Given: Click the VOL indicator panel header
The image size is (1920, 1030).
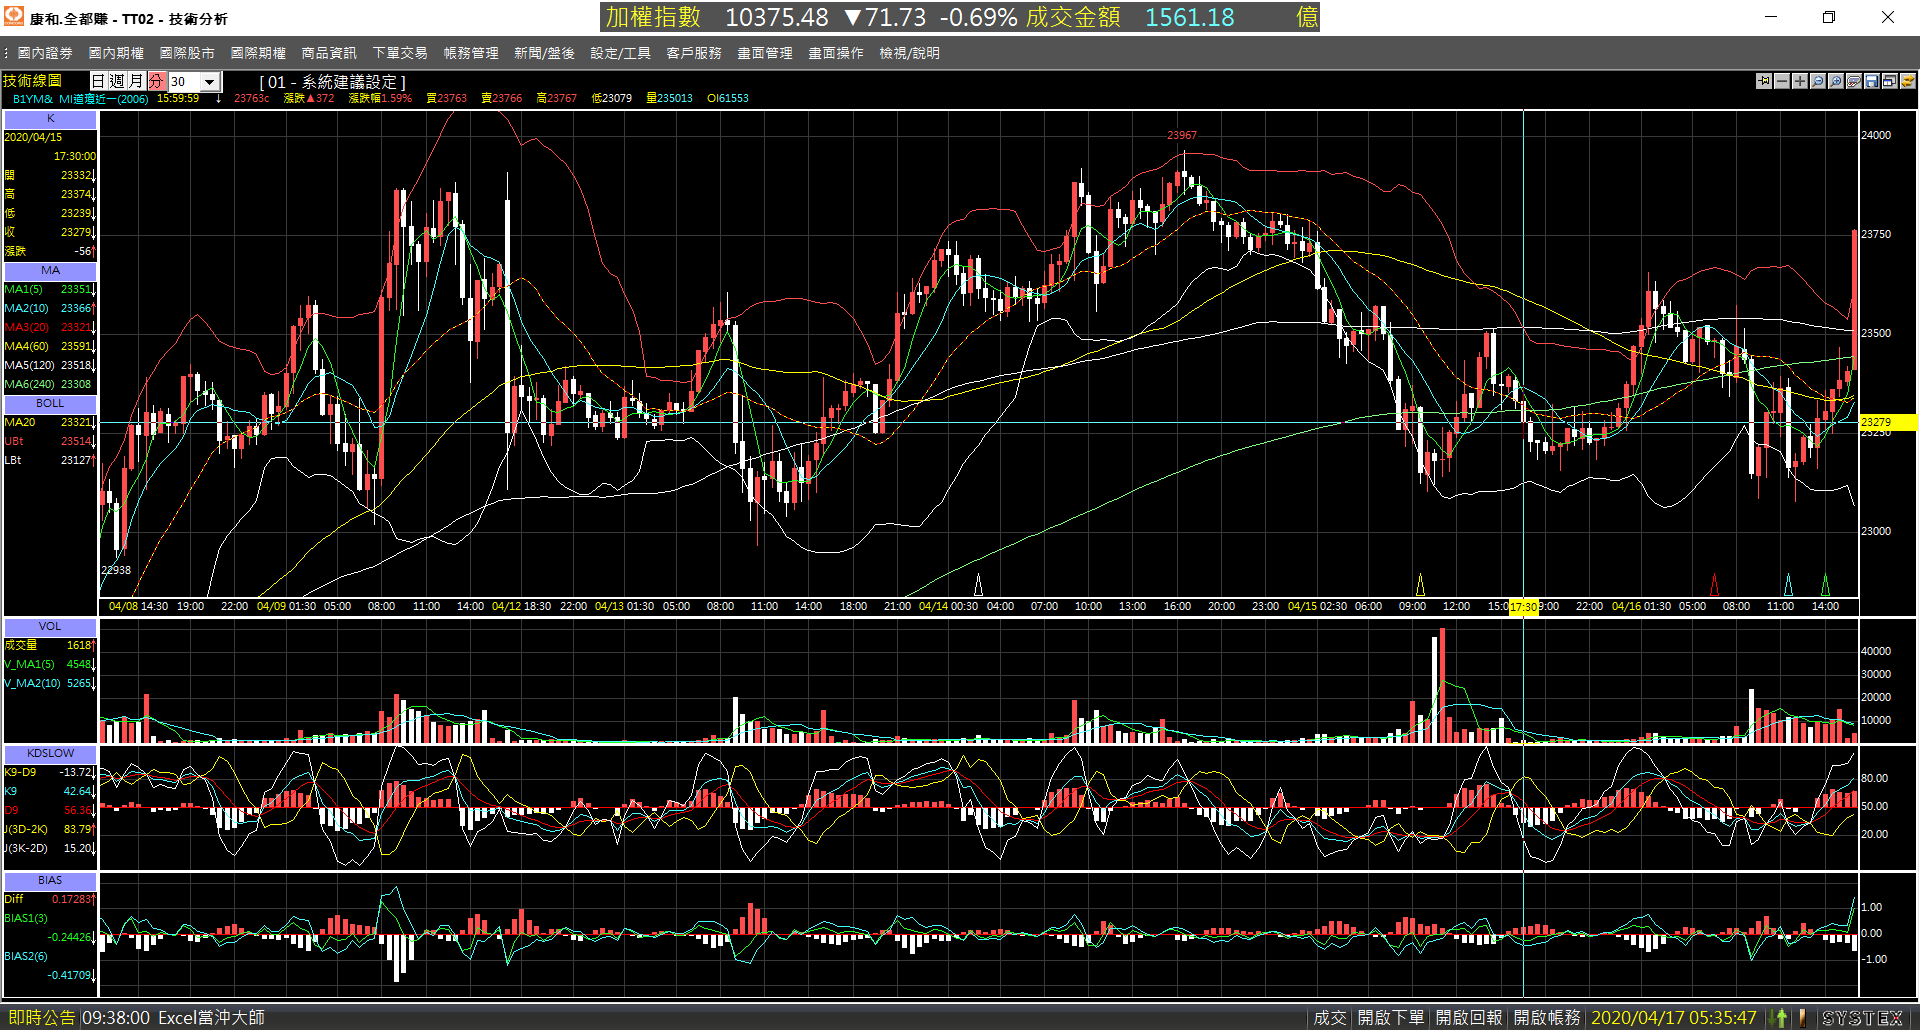Looking at the screenshot, I should (50, 627).
